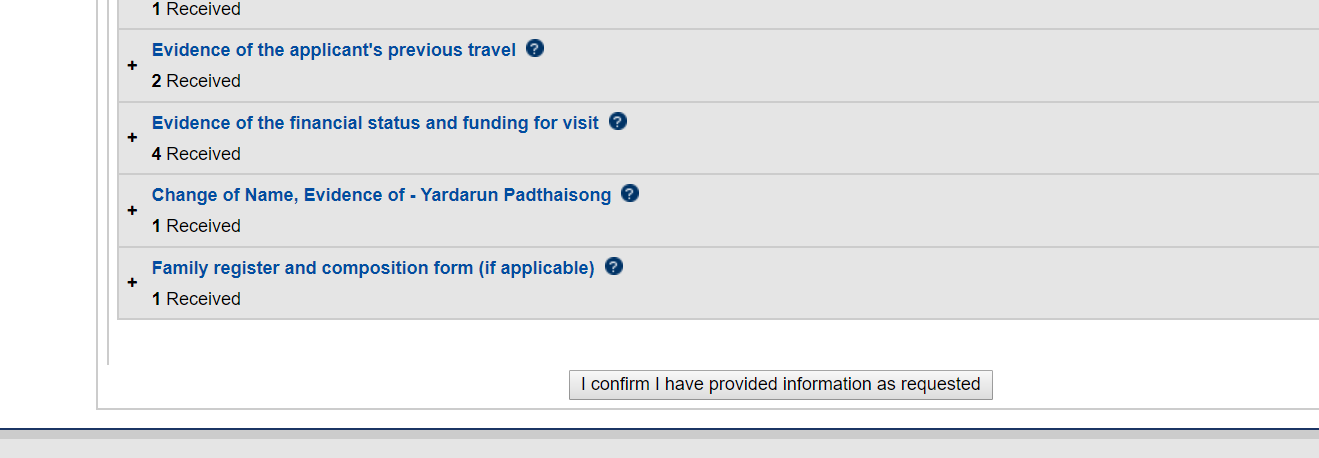Open help icon for financial status evidence
Image resolution: width=1319 pixels, height=458 pixels.
618,121
